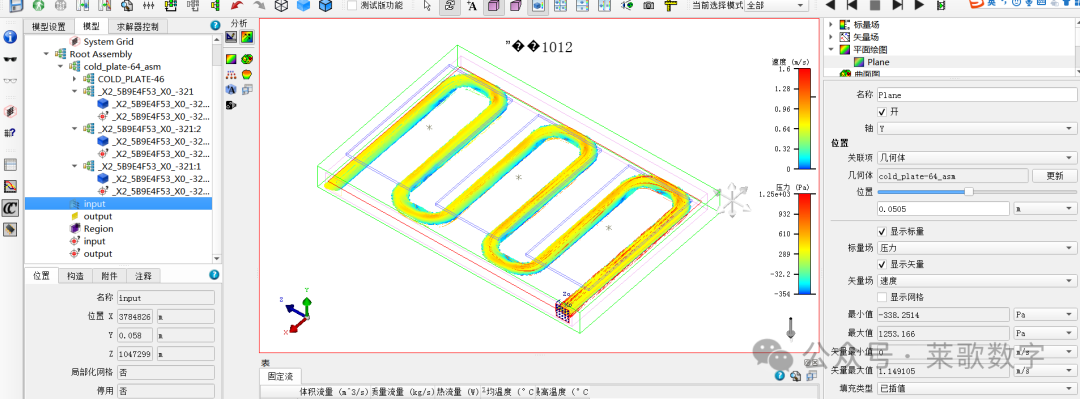Click the particle dots icon in analysis panel
This screenshot has width=1080, height=399.
click(x=231, y=74)
